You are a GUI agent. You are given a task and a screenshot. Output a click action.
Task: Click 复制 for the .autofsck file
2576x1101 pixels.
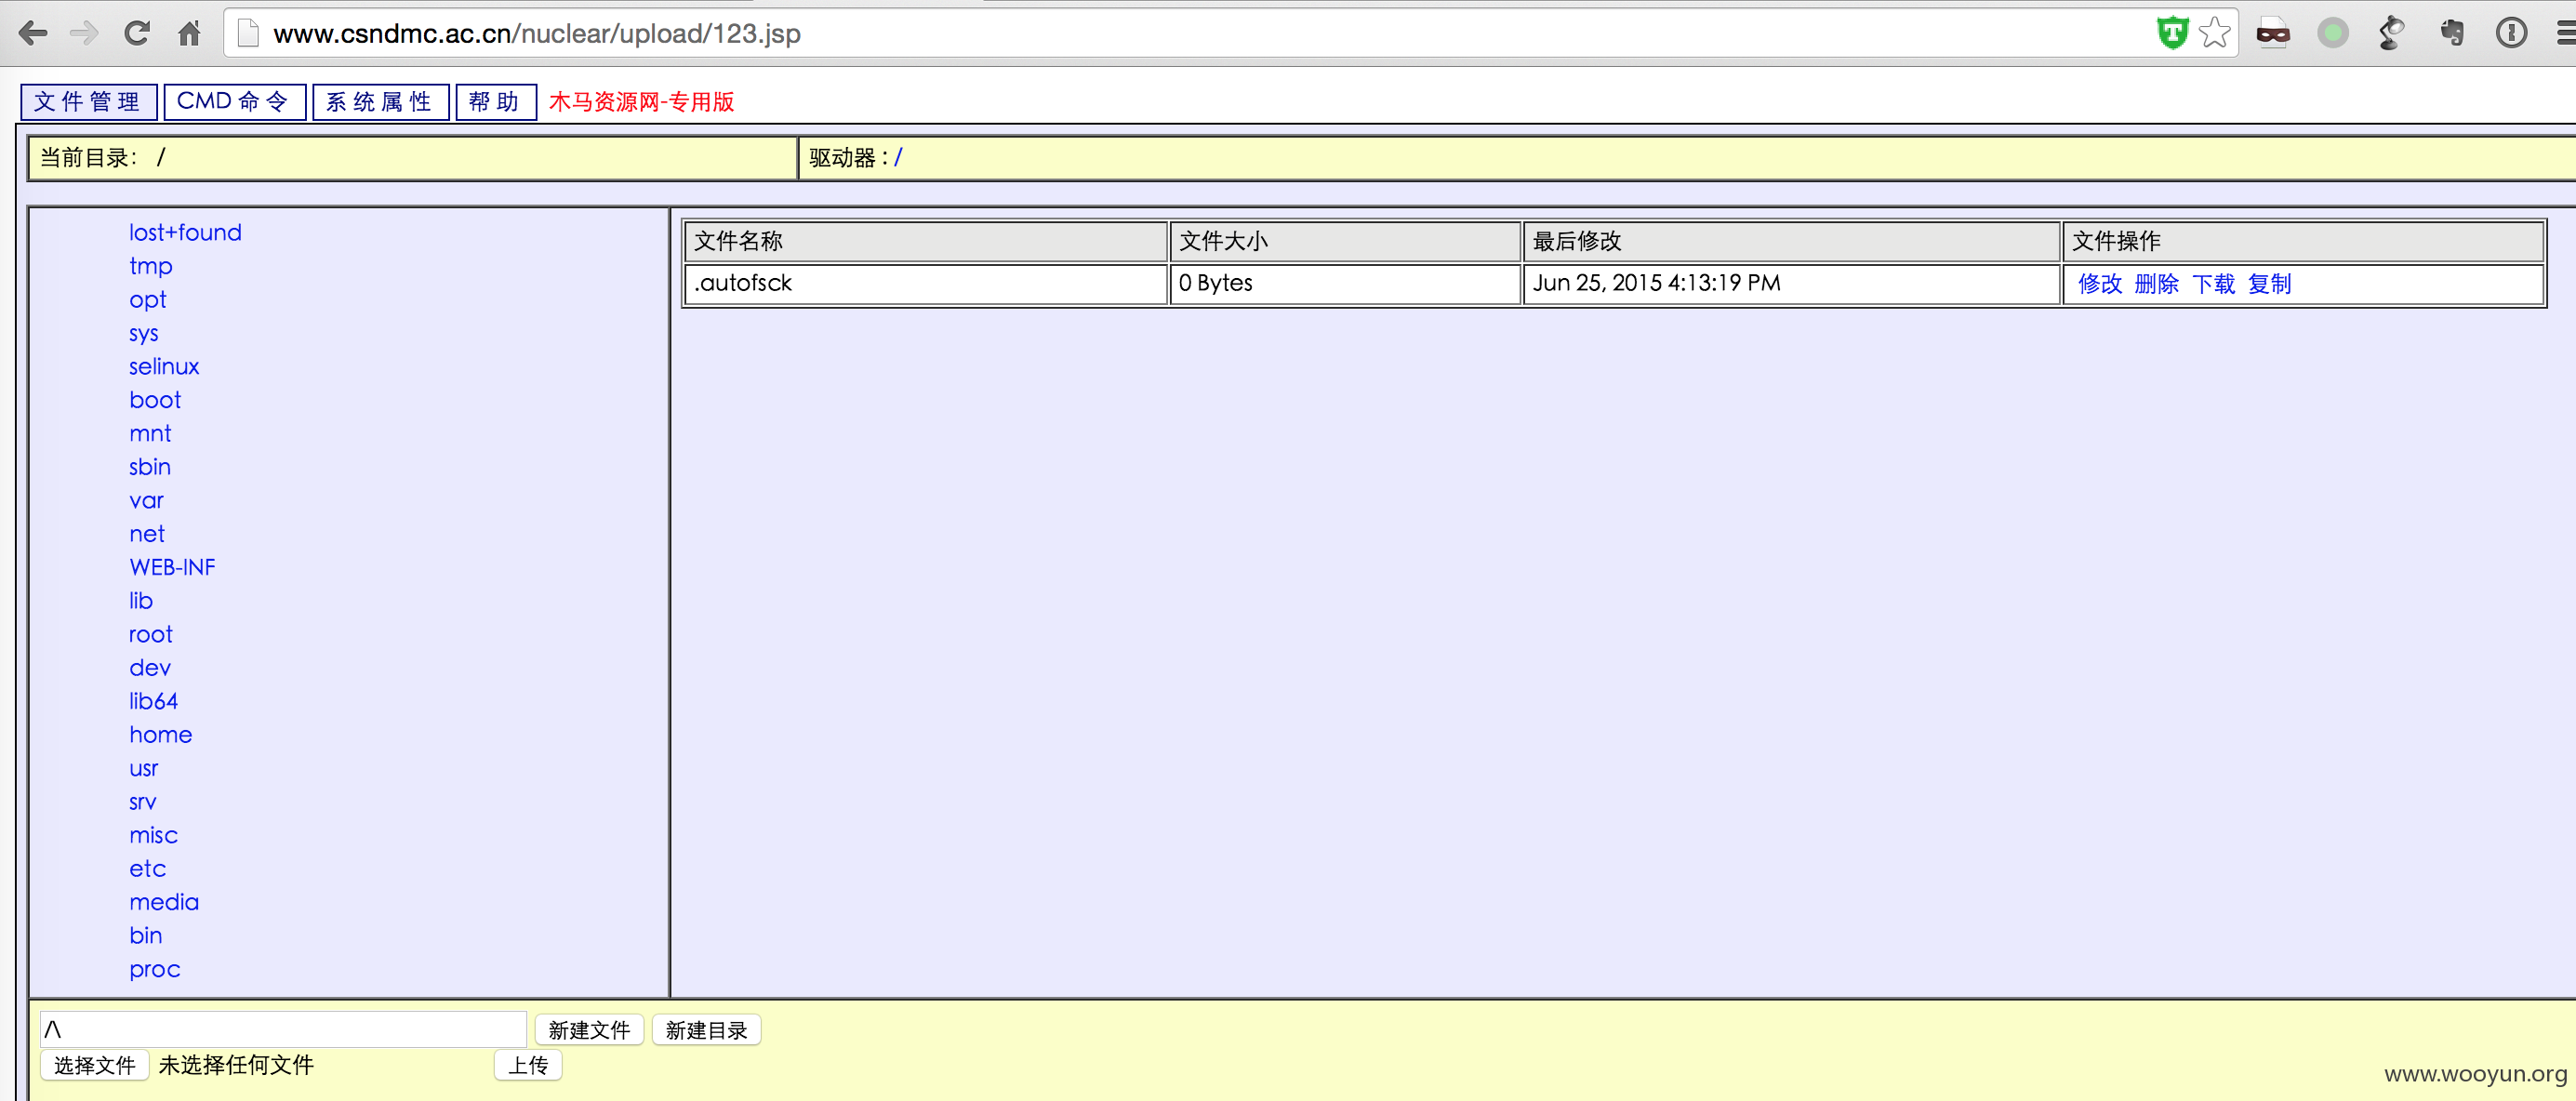pos(2269,284)
